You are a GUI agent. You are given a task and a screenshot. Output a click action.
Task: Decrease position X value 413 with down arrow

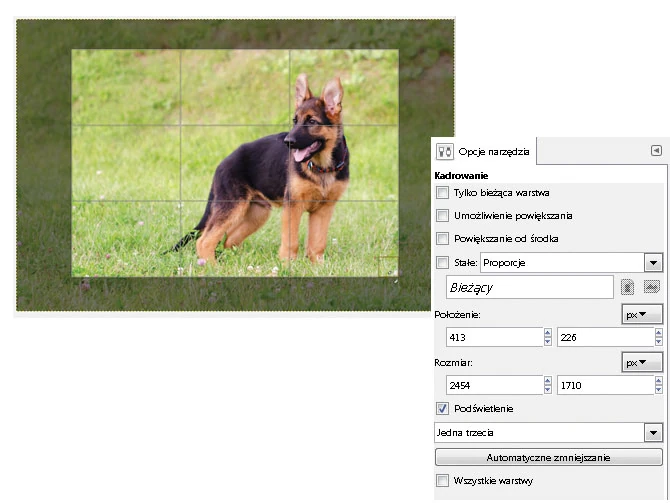point(548,341)
